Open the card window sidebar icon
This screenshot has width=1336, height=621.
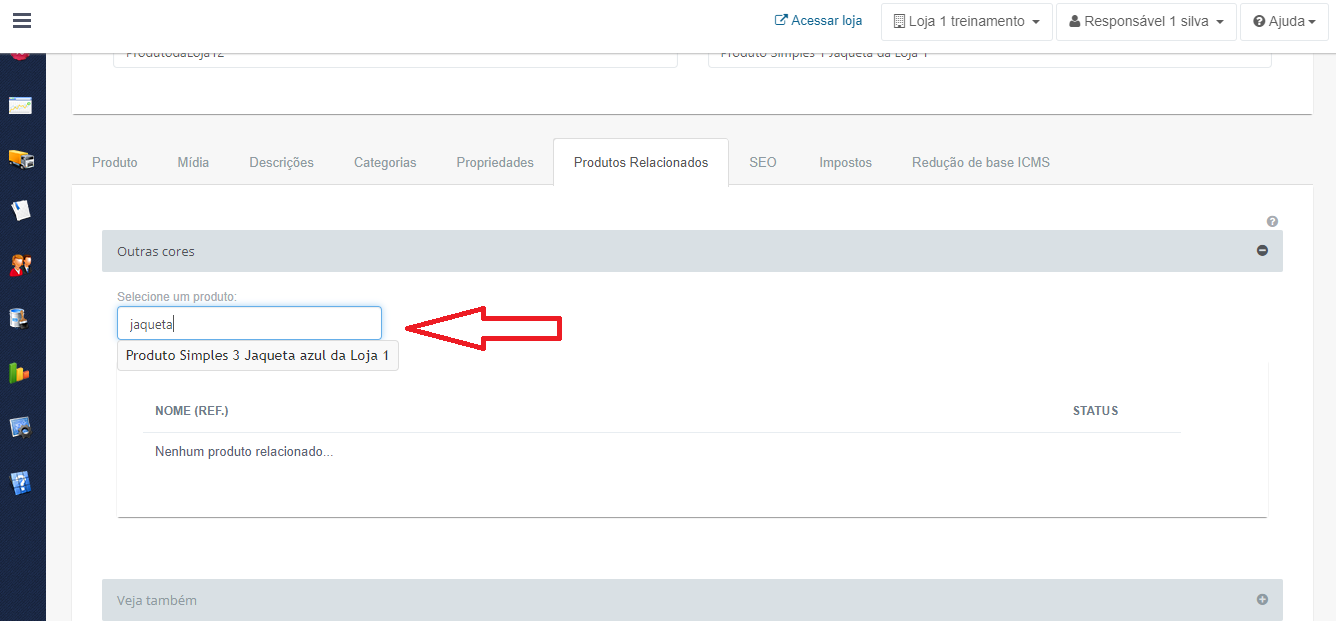click(x=21, y=105)
